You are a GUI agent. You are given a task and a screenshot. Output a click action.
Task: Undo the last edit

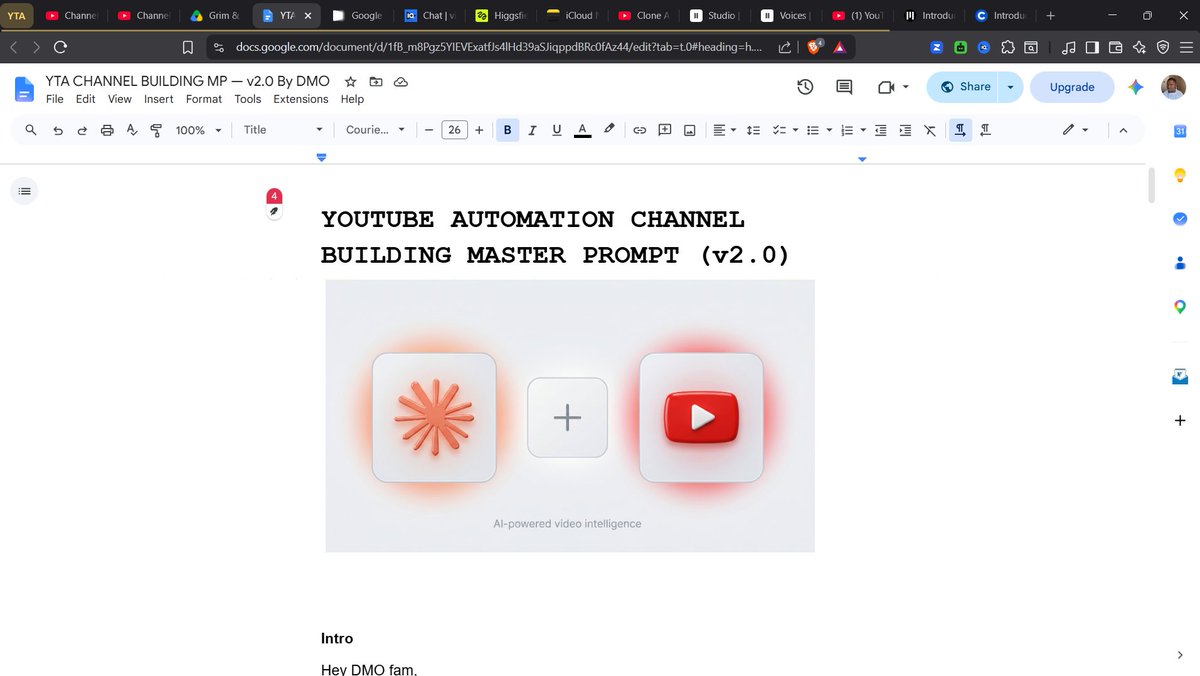pos(57,130)
